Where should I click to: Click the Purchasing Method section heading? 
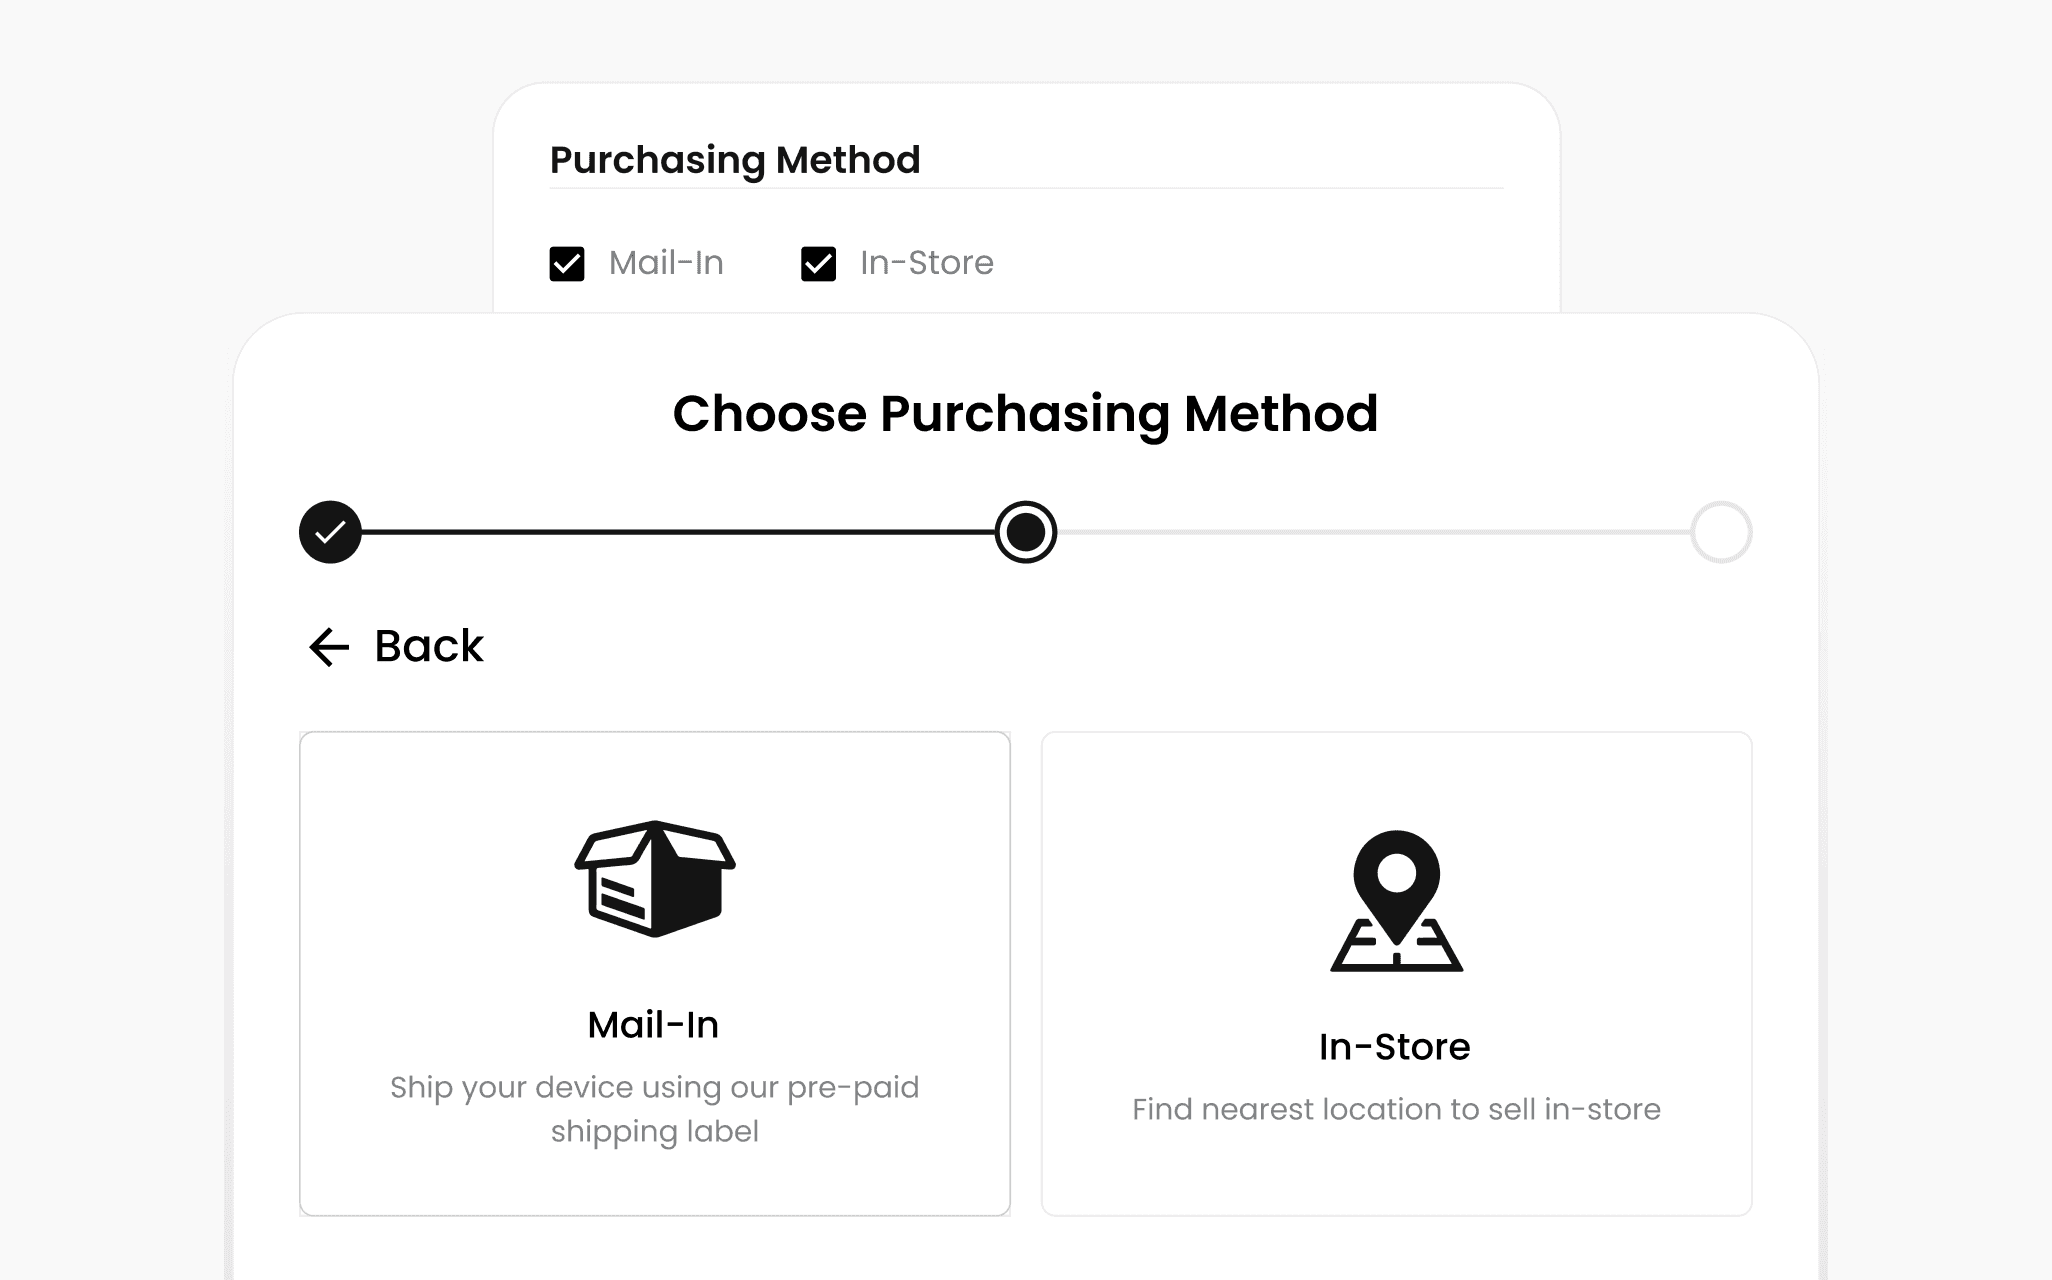pyautogui.click(x=735, y=160)
